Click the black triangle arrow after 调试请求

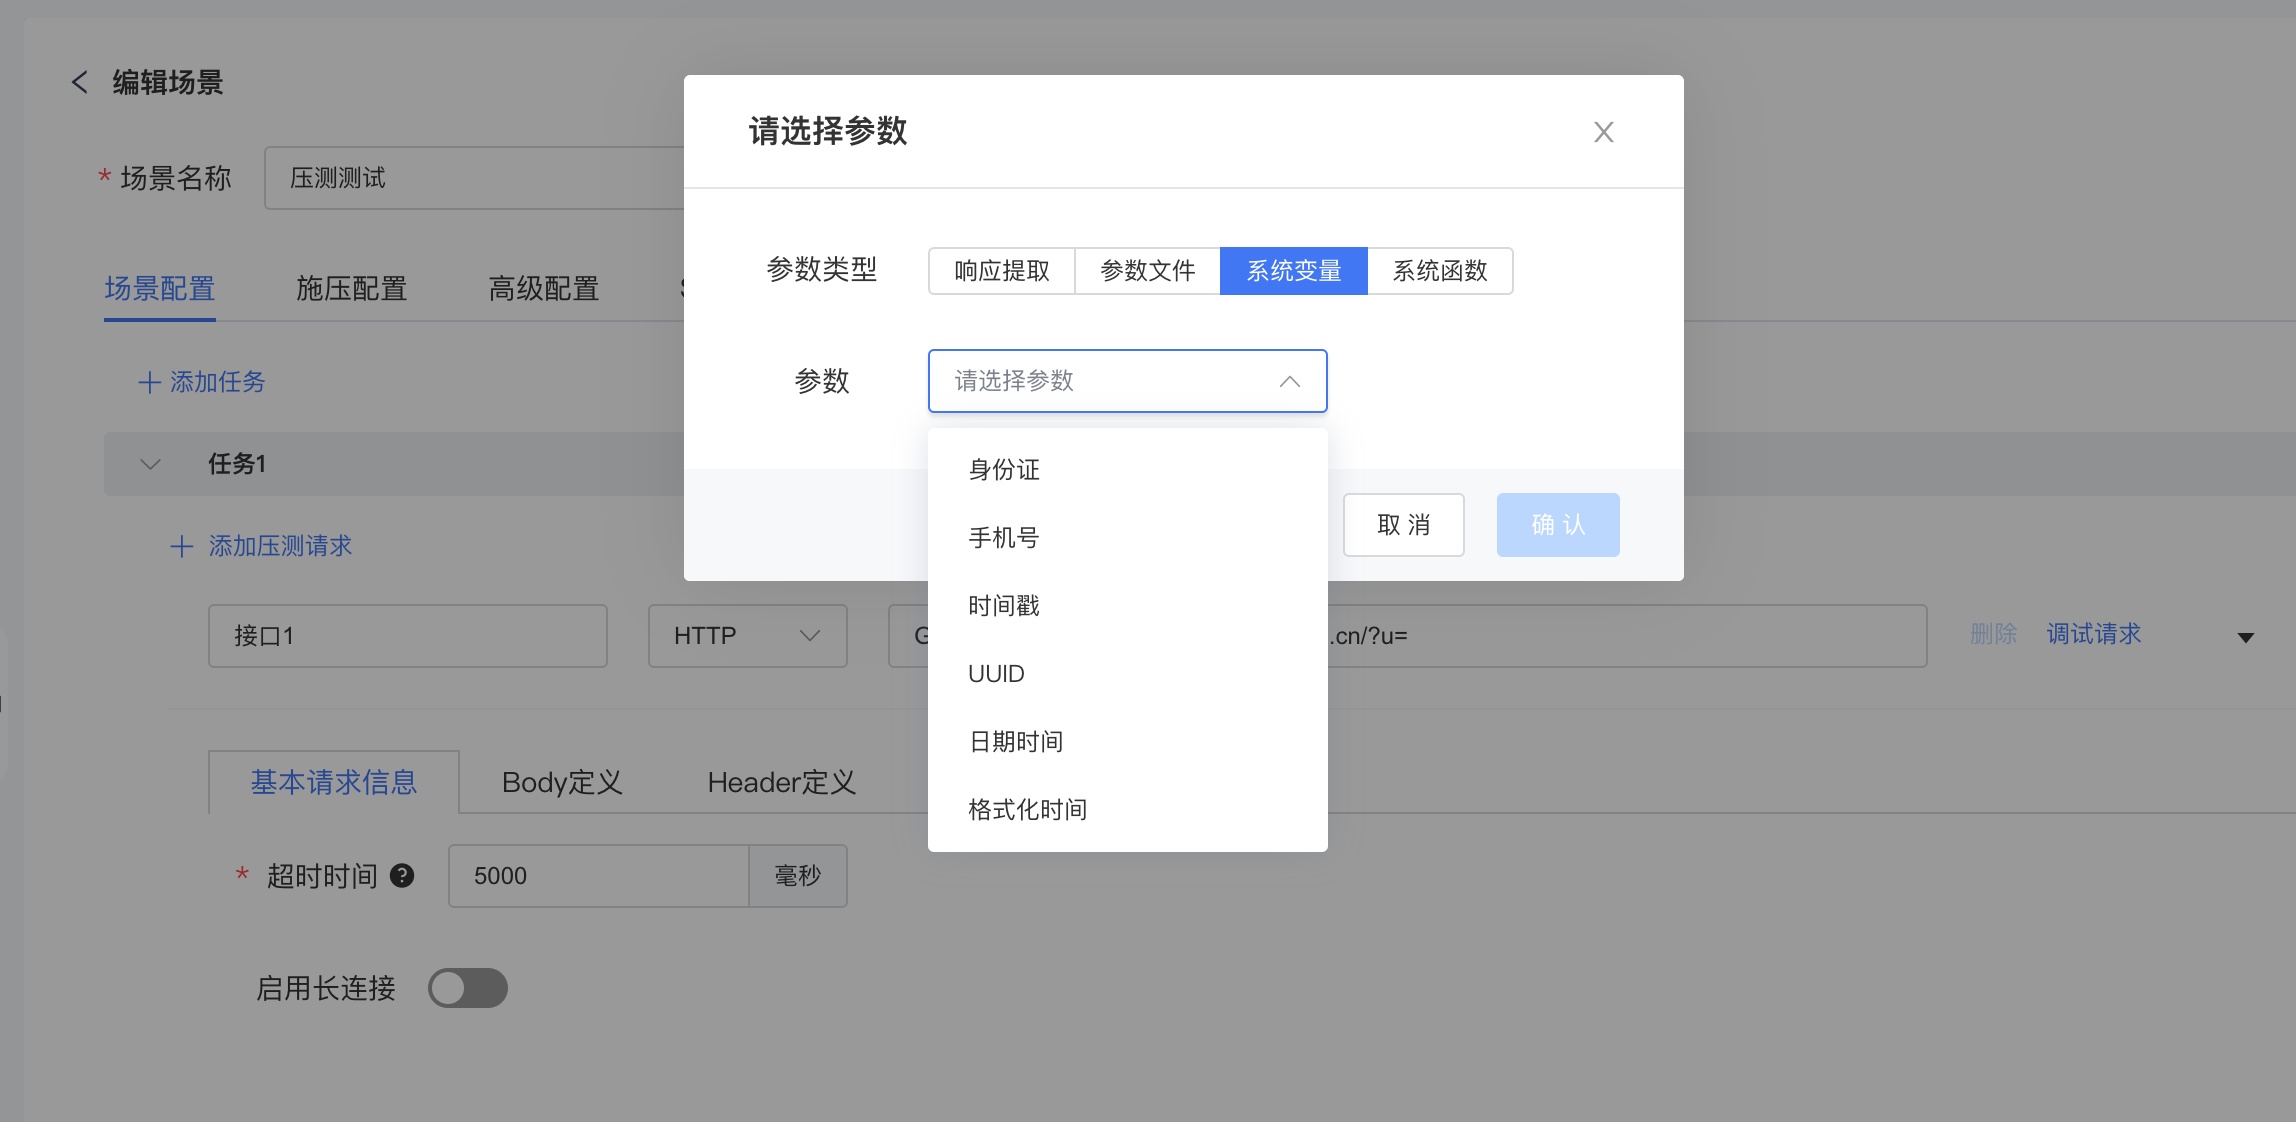point(2245,637)
